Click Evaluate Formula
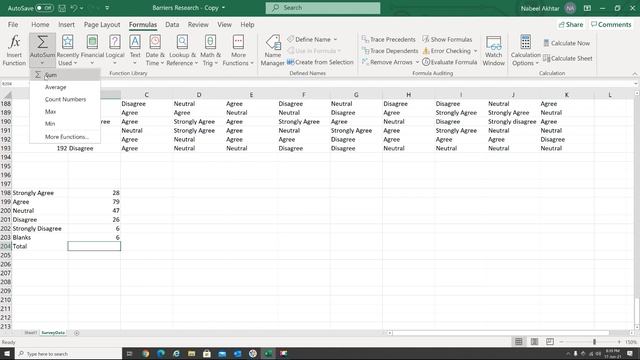The image size is (640, 360). pos(449,62)
